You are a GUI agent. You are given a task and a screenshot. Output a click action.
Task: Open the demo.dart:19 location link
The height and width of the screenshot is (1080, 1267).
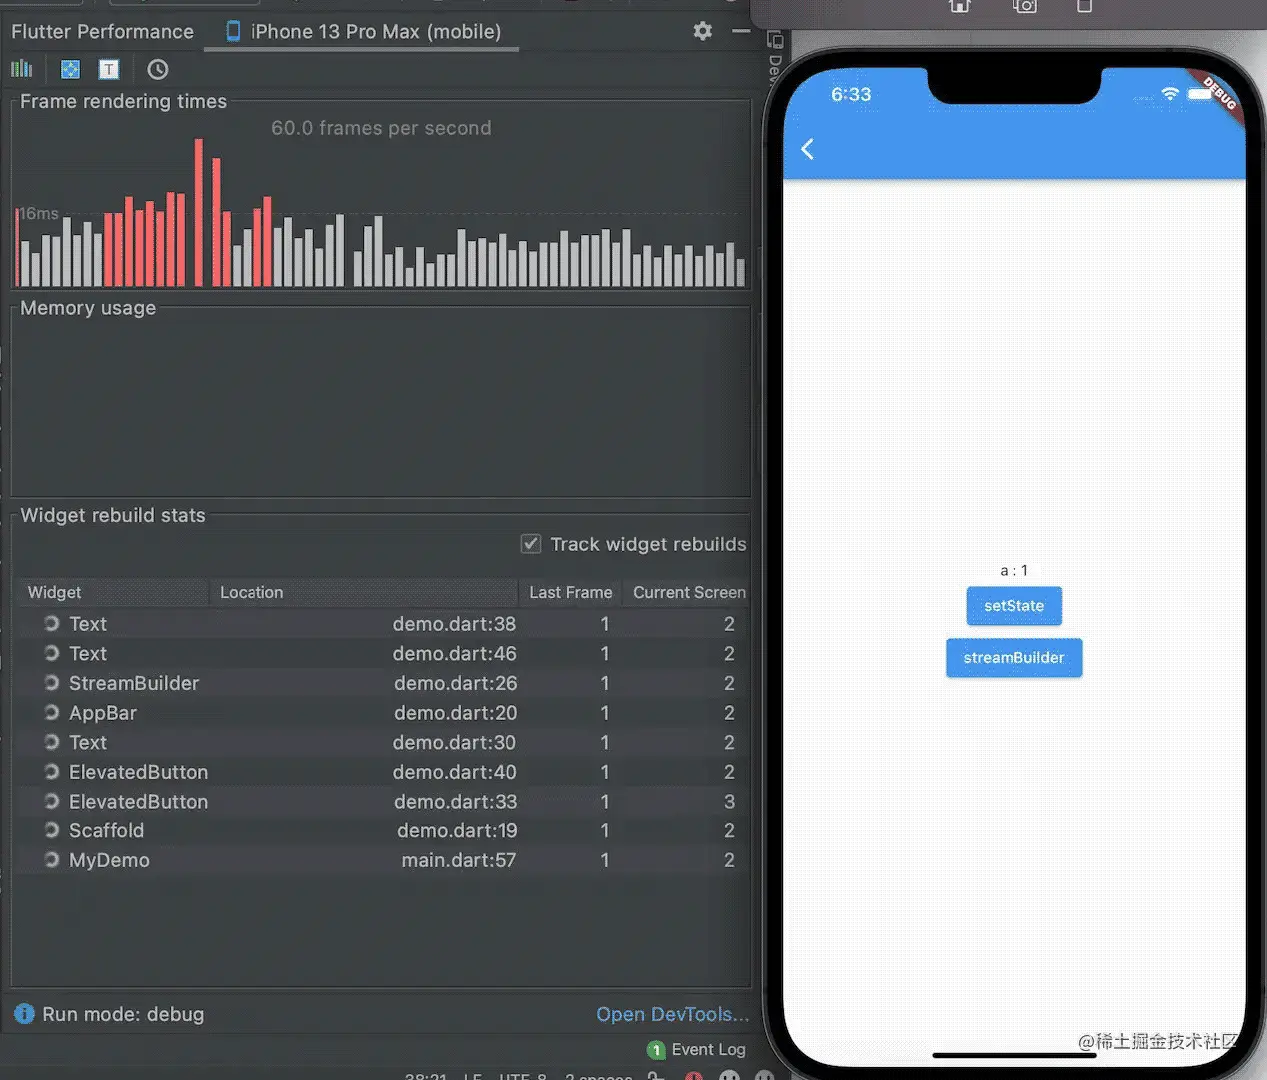tap(457, 830)
